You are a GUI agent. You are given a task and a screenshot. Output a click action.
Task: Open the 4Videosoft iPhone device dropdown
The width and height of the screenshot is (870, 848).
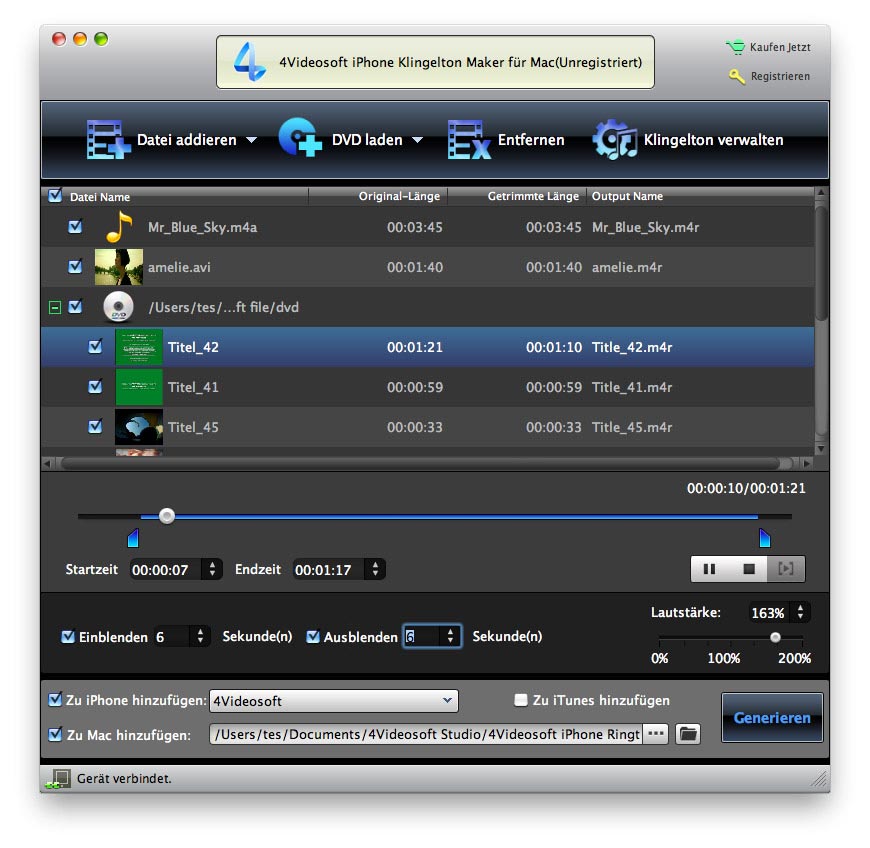[x=333, y=701]
